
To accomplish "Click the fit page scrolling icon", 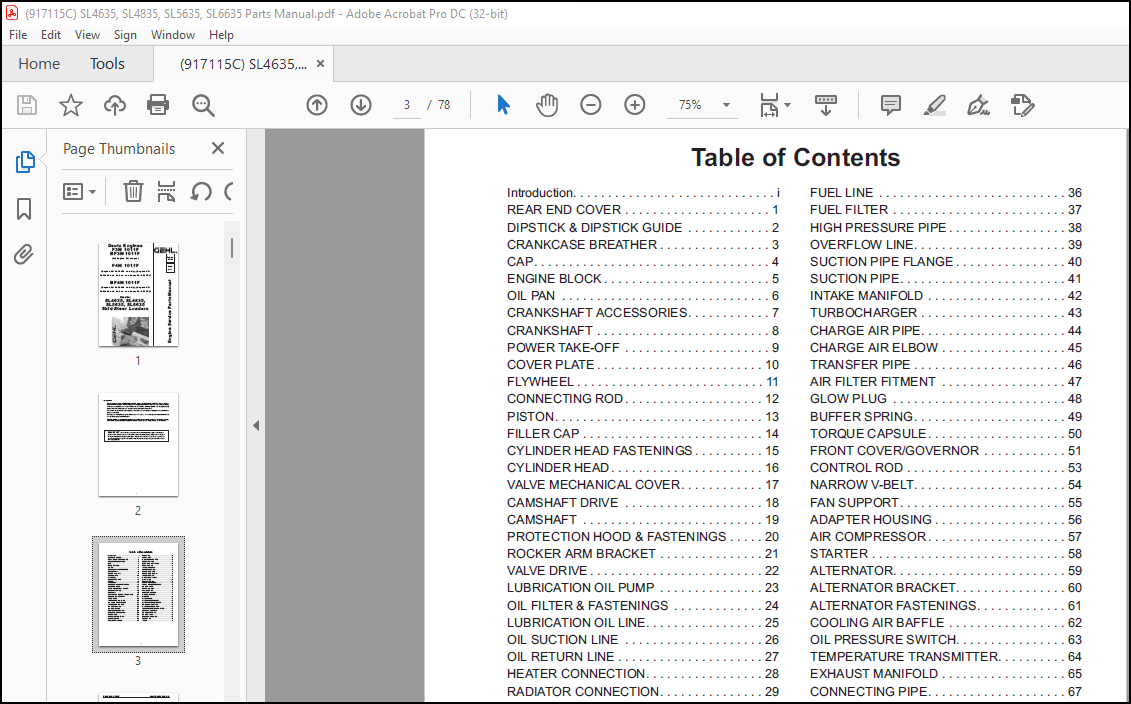I will tap(770, 105).
